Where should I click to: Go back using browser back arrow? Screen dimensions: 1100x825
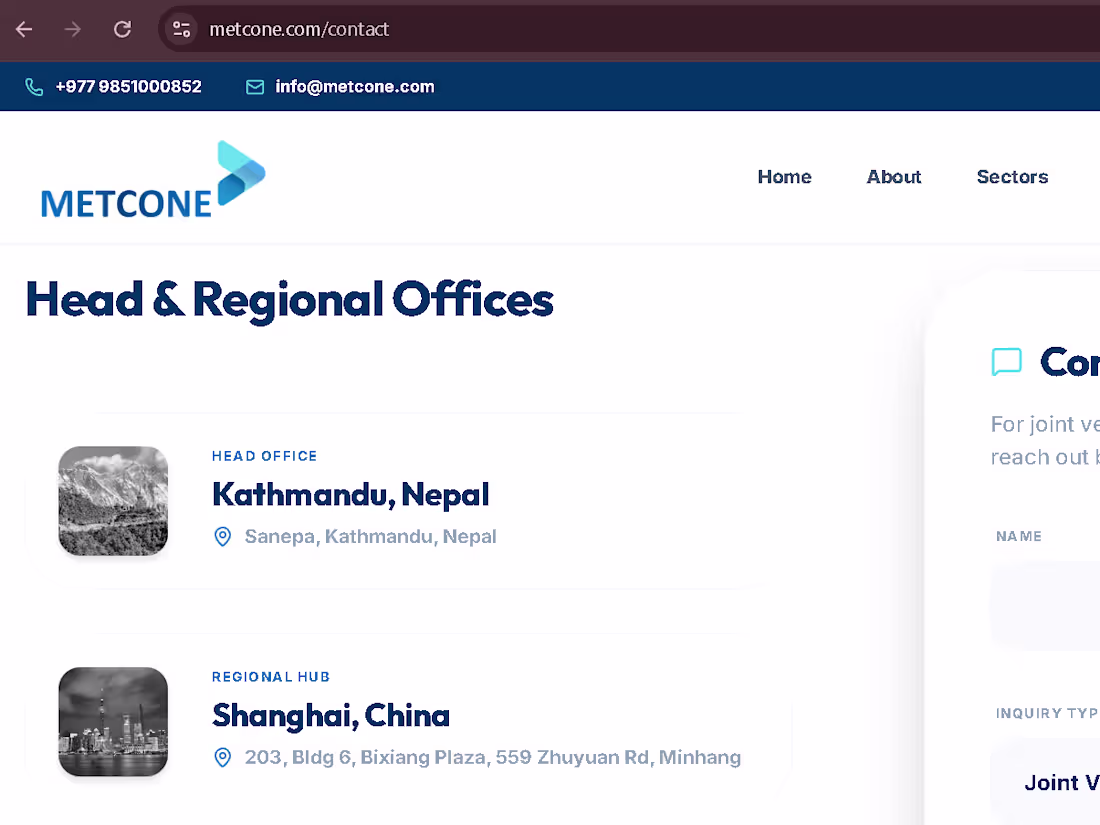(x=25, y=29)
